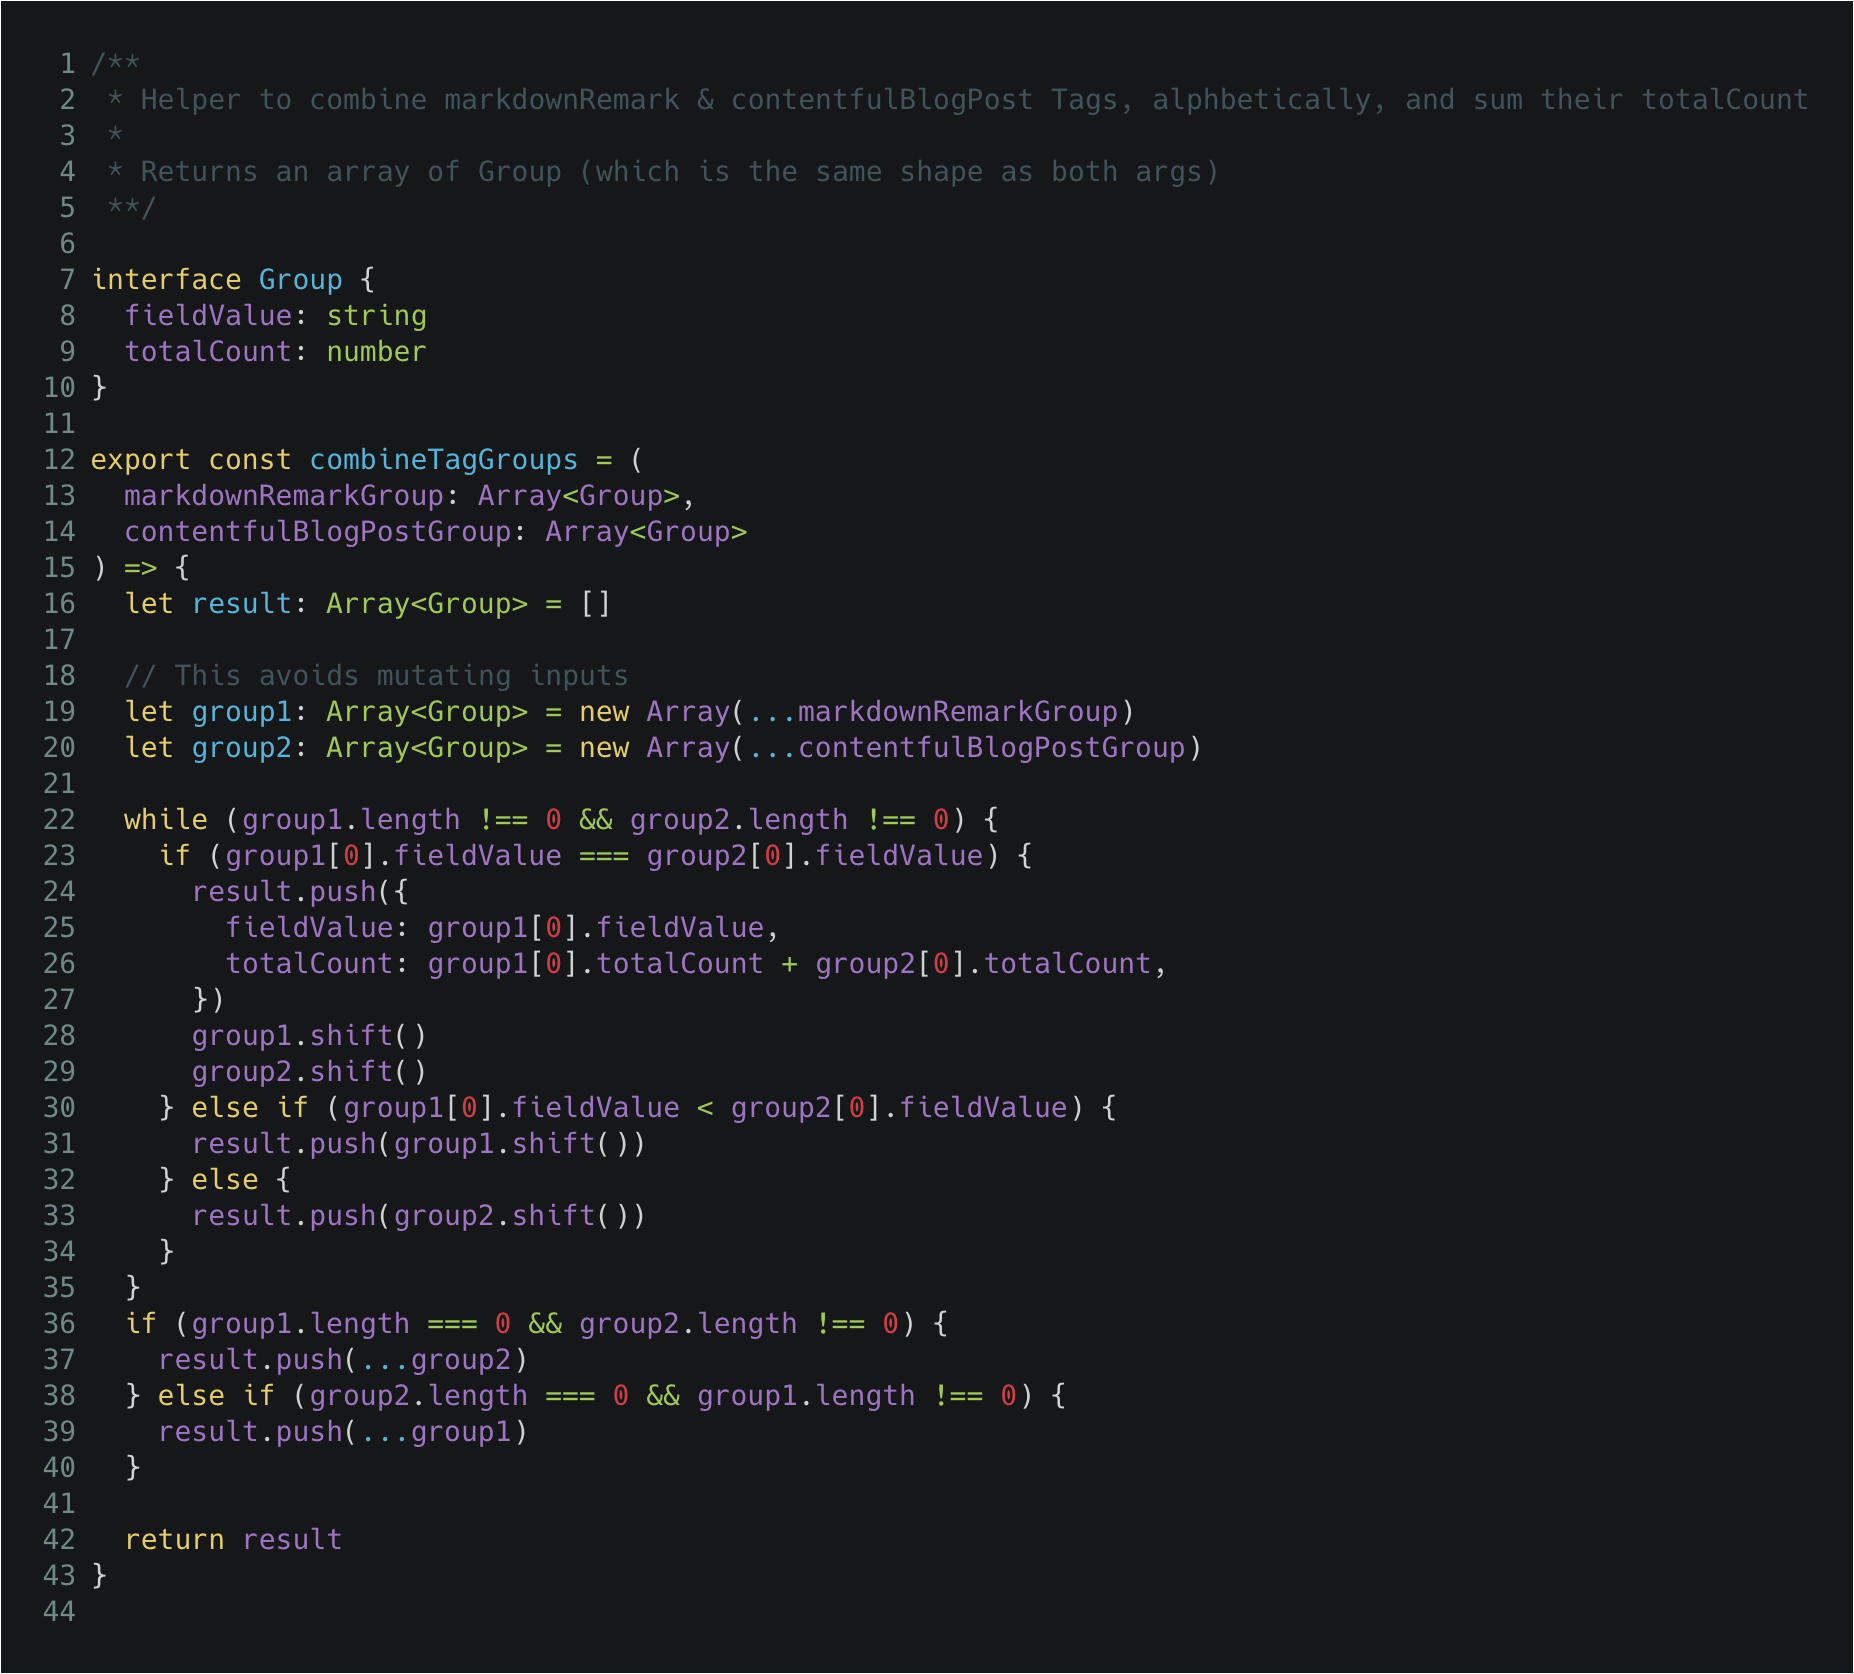Click 'else if' on line 38

pos(216,1396)
